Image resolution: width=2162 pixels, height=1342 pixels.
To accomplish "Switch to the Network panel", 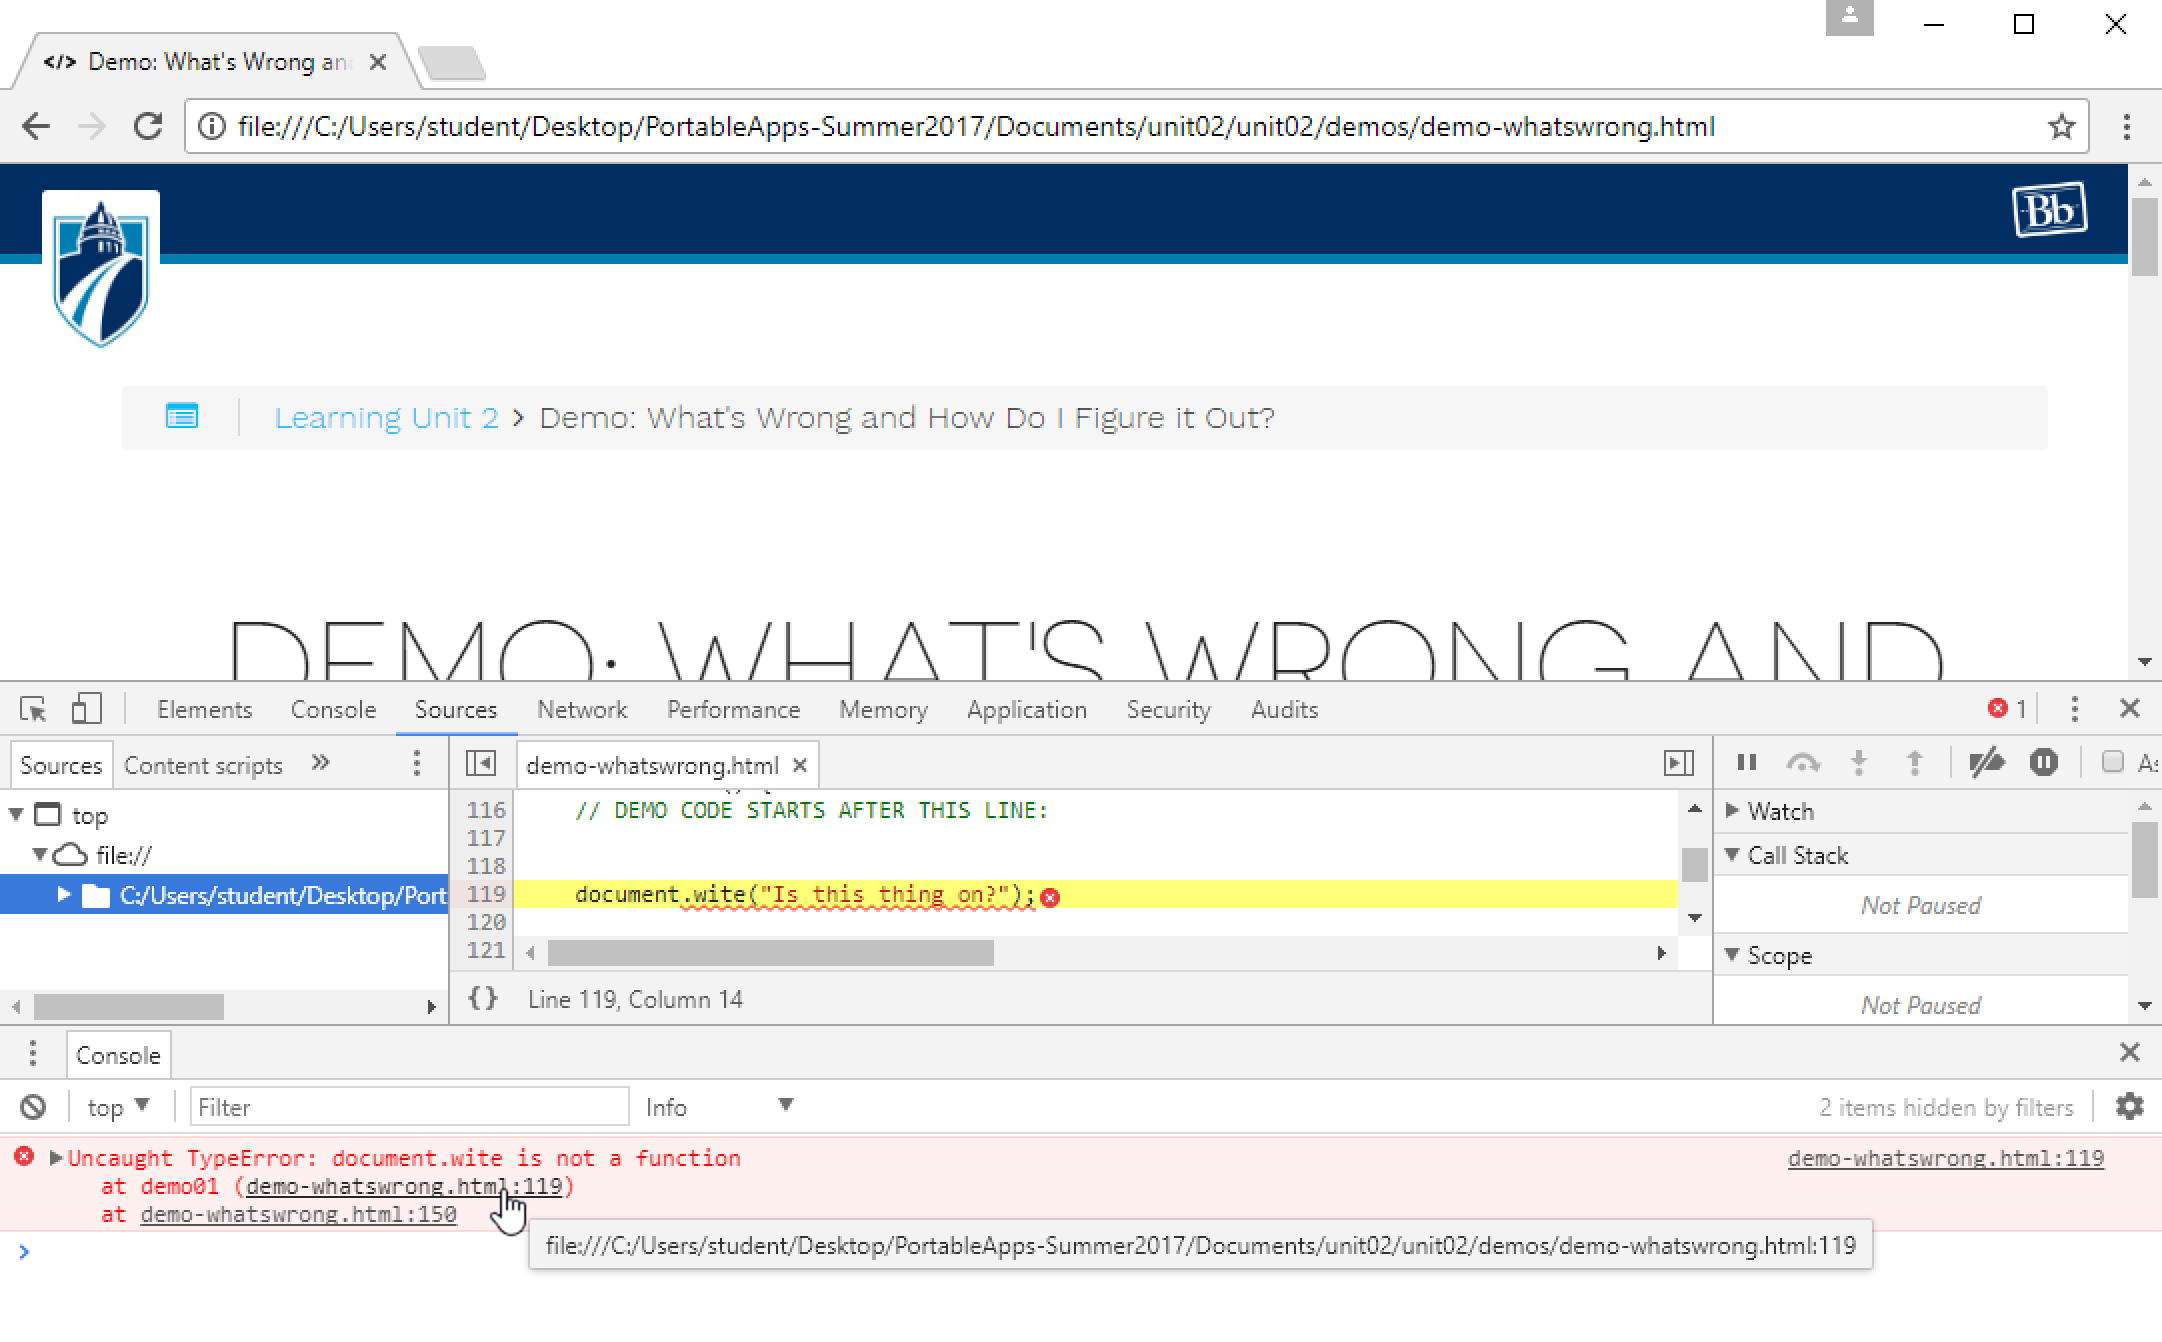I will pos(582,709).
